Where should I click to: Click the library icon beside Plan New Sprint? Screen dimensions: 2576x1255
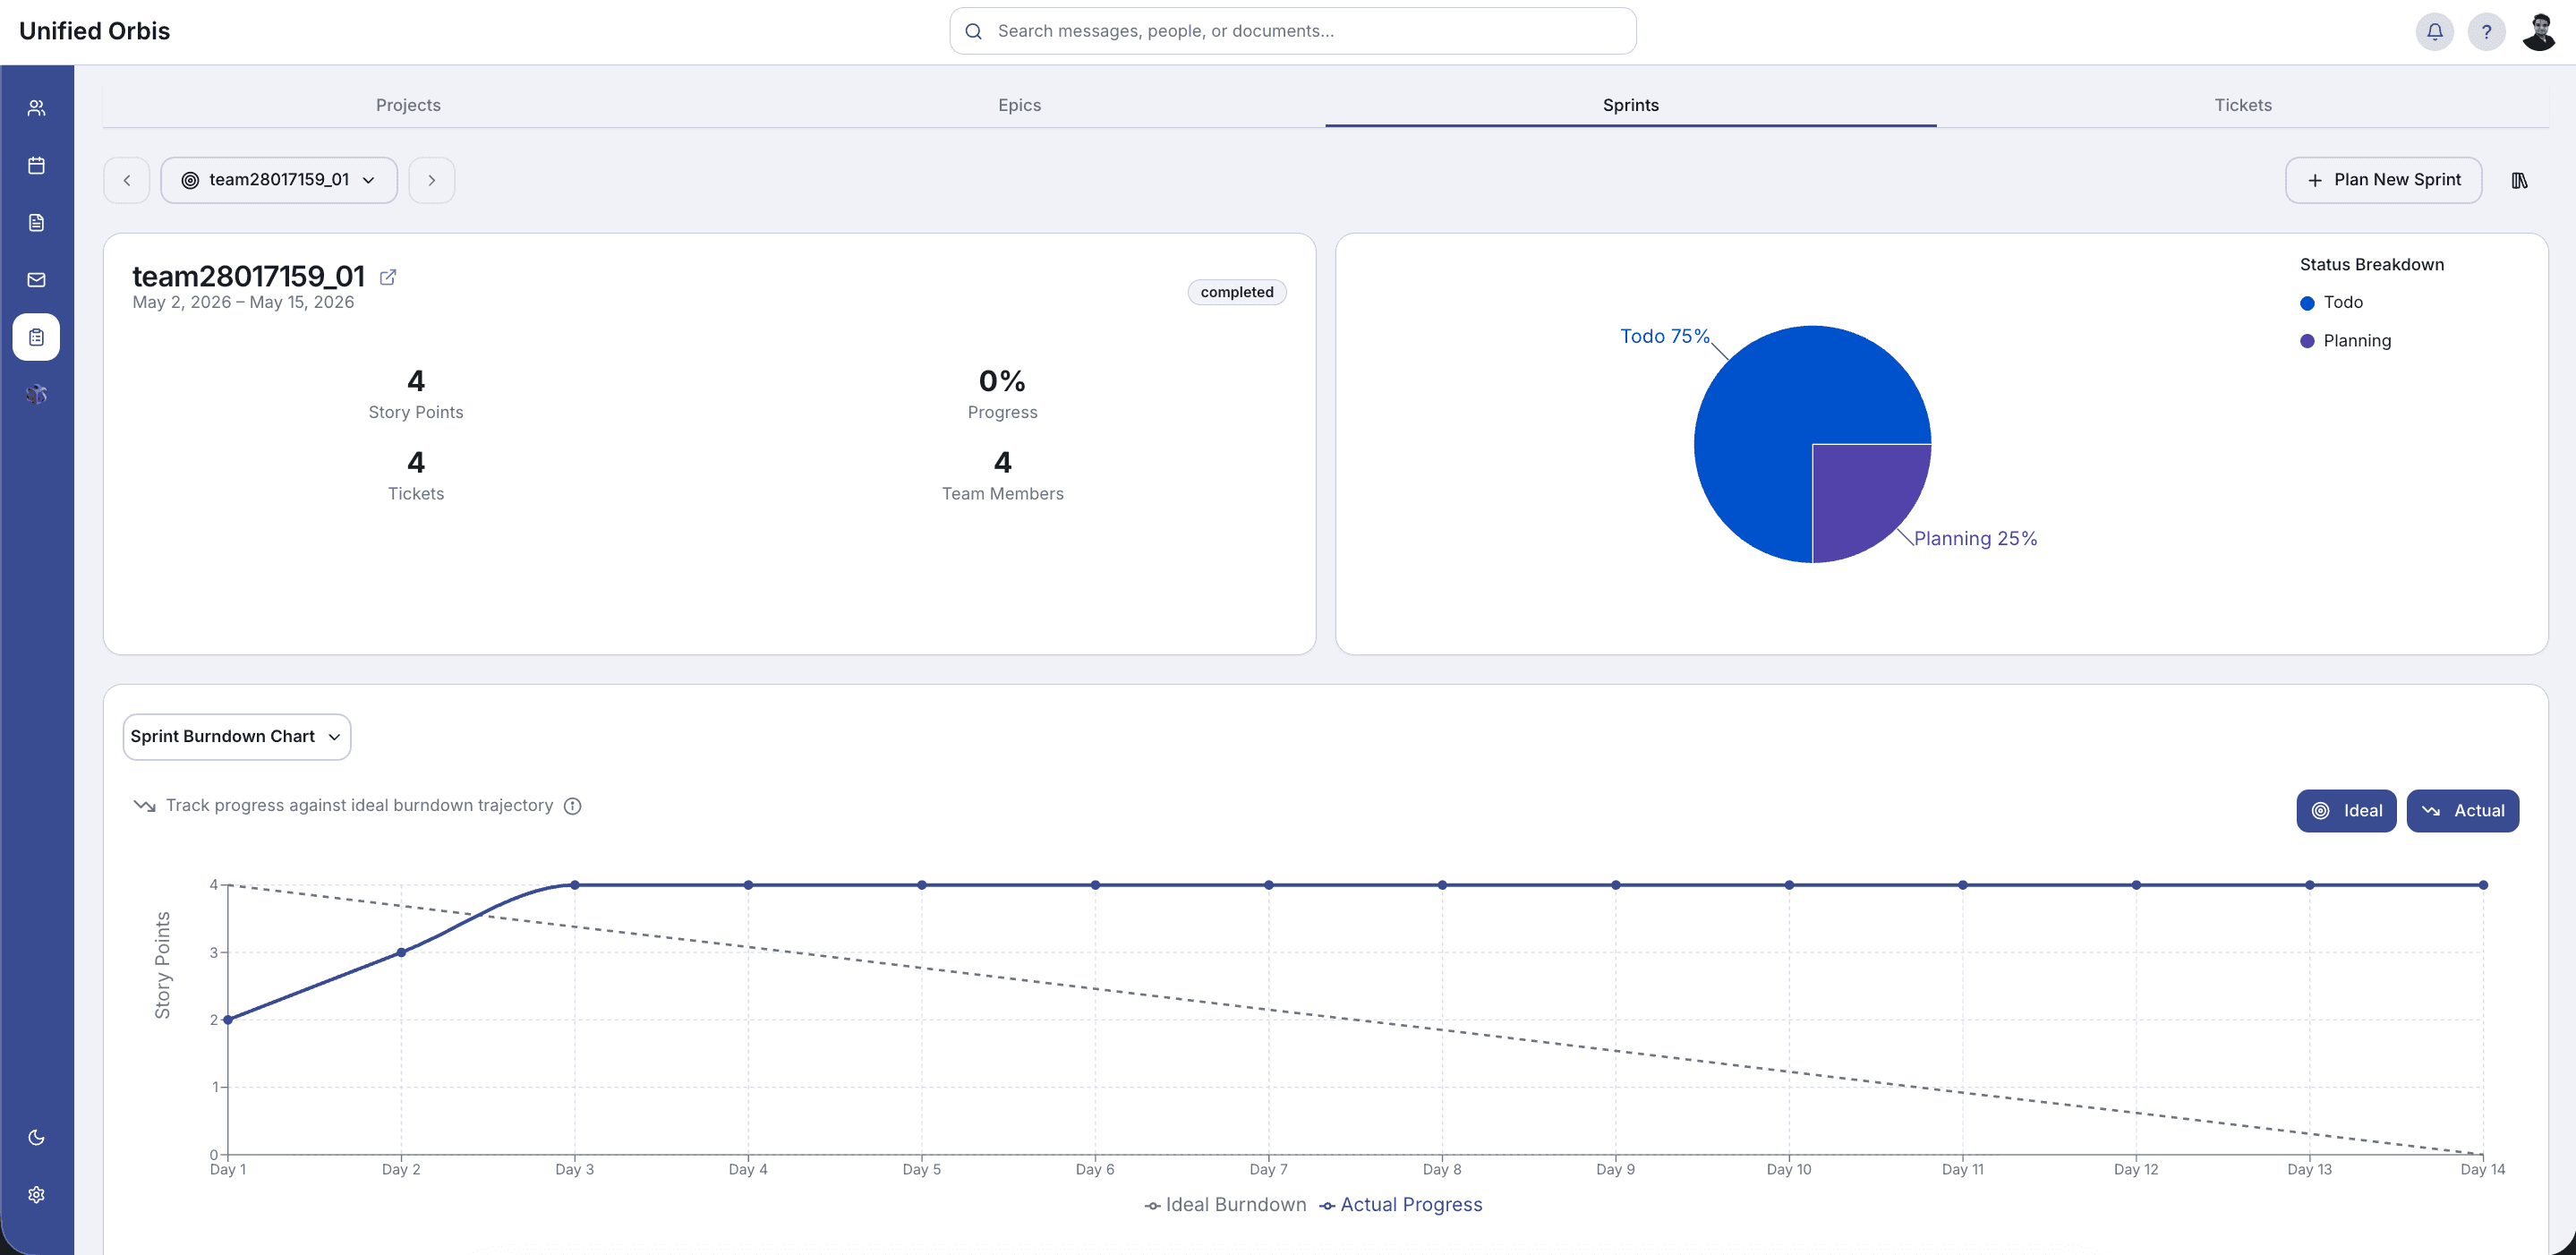2519,180
